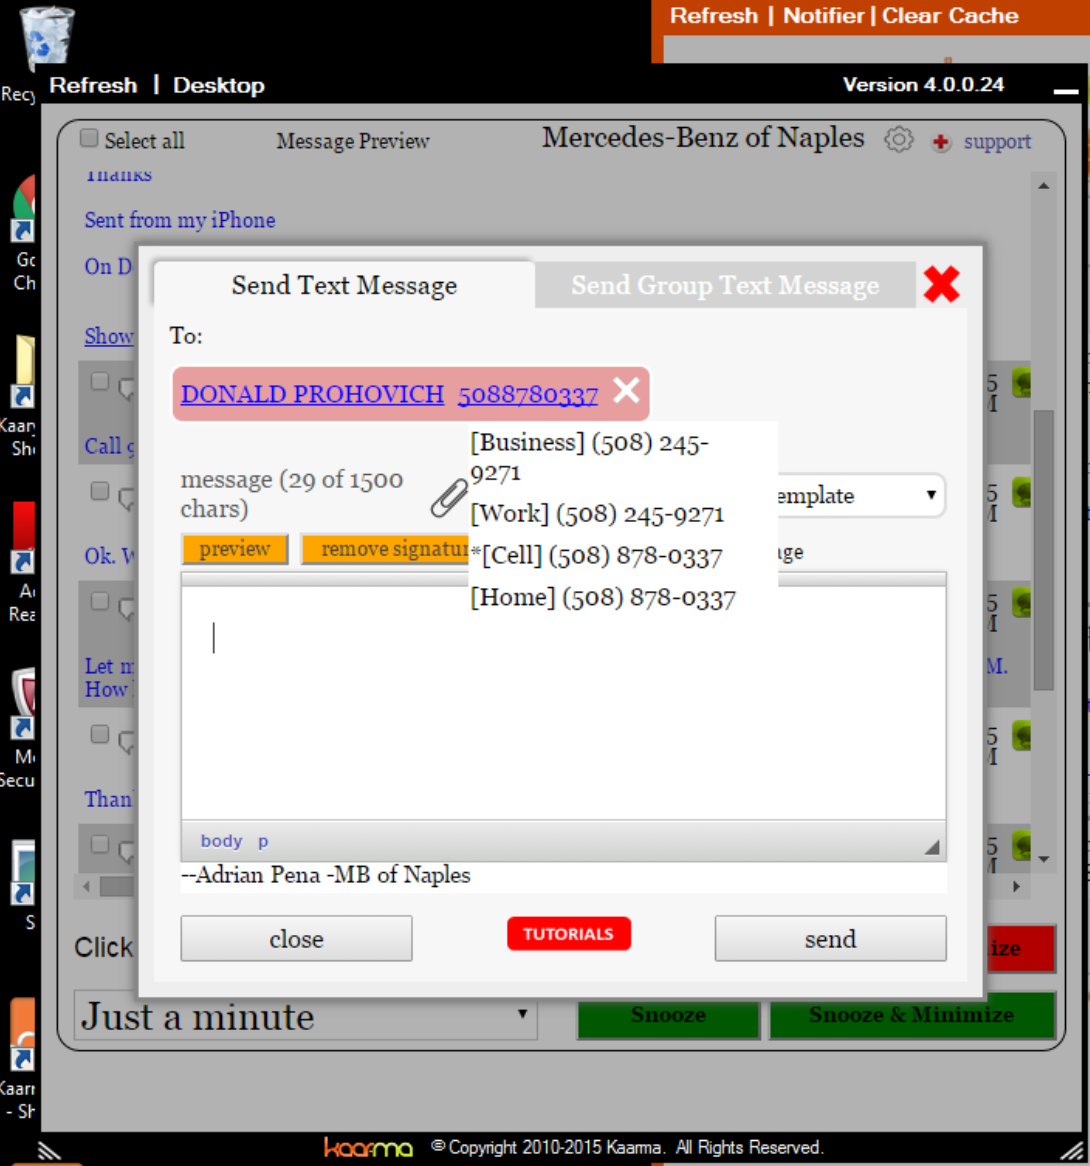Open Notifier in the orange top bar

[824, 16]
